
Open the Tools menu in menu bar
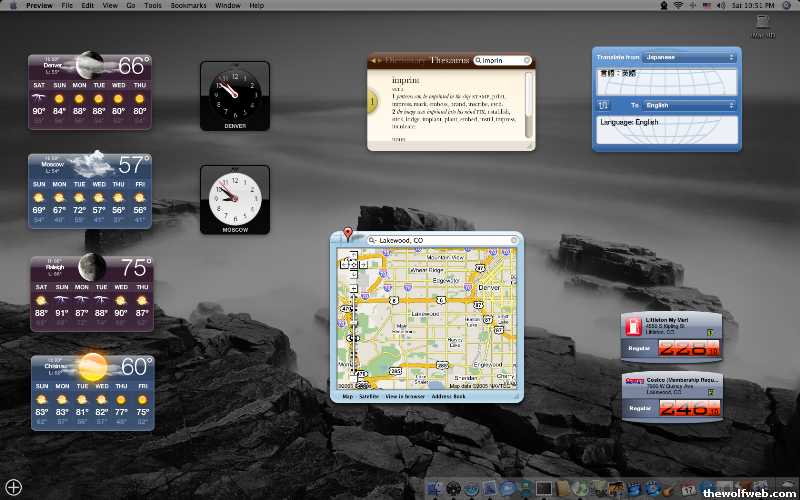click(x=152, y=6)
